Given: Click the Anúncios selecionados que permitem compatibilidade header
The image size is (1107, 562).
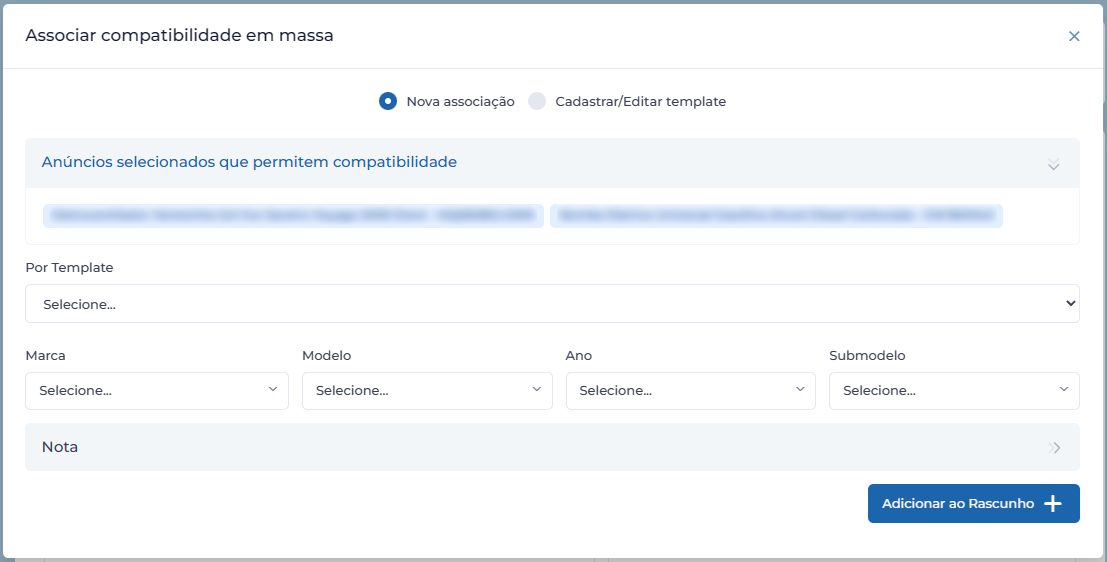Looking at the screenshot, I should (x=249, y=162).
